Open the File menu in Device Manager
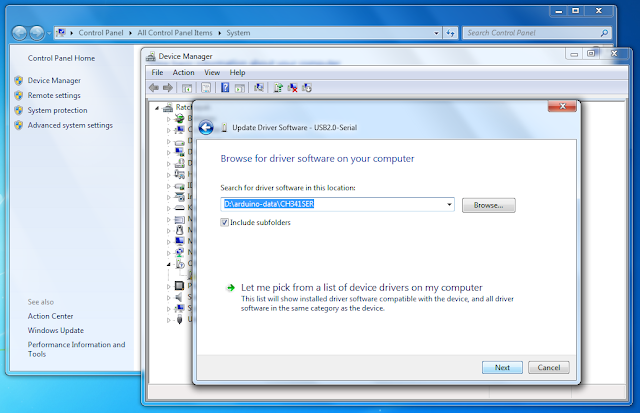This screenshot has height=413, width=640. [x=157, y=72]
